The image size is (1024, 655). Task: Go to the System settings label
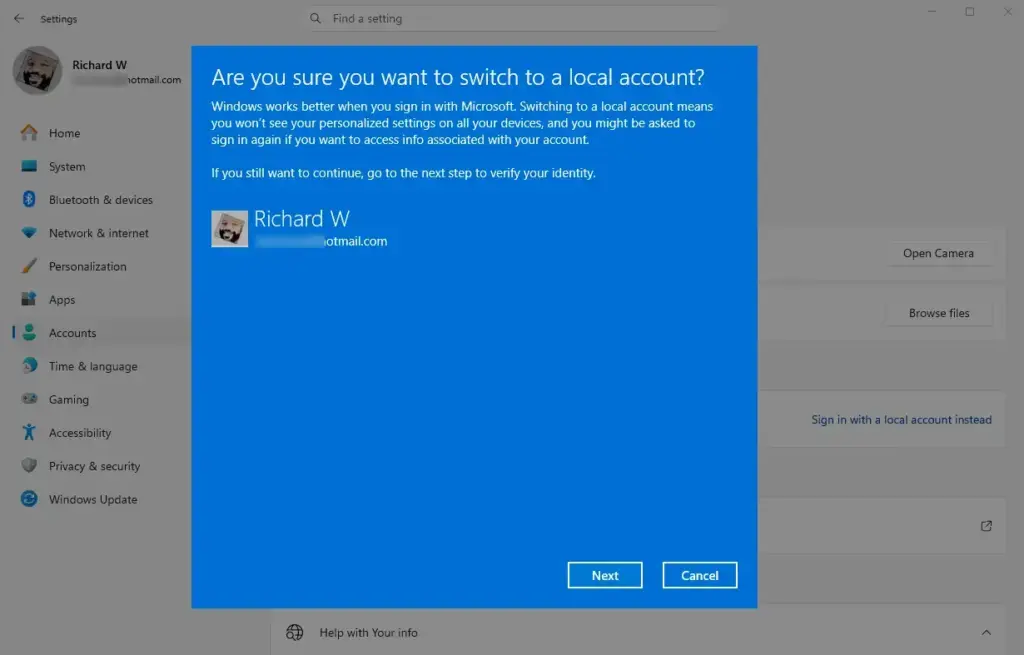point(67,167)
